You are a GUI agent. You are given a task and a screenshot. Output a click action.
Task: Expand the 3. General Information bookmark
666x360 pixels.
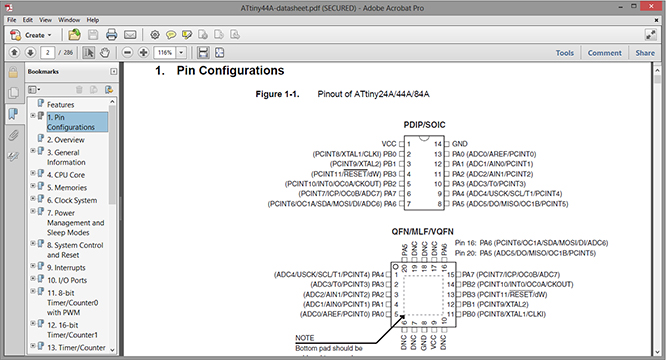33,151
